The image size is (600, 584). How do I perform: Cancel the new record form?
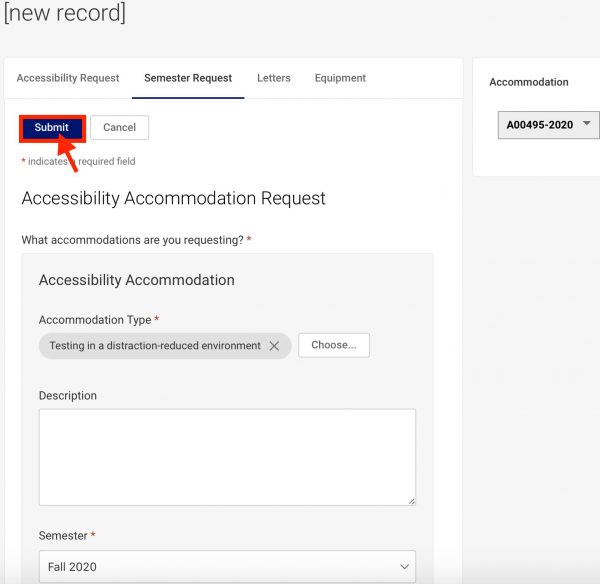119,127
